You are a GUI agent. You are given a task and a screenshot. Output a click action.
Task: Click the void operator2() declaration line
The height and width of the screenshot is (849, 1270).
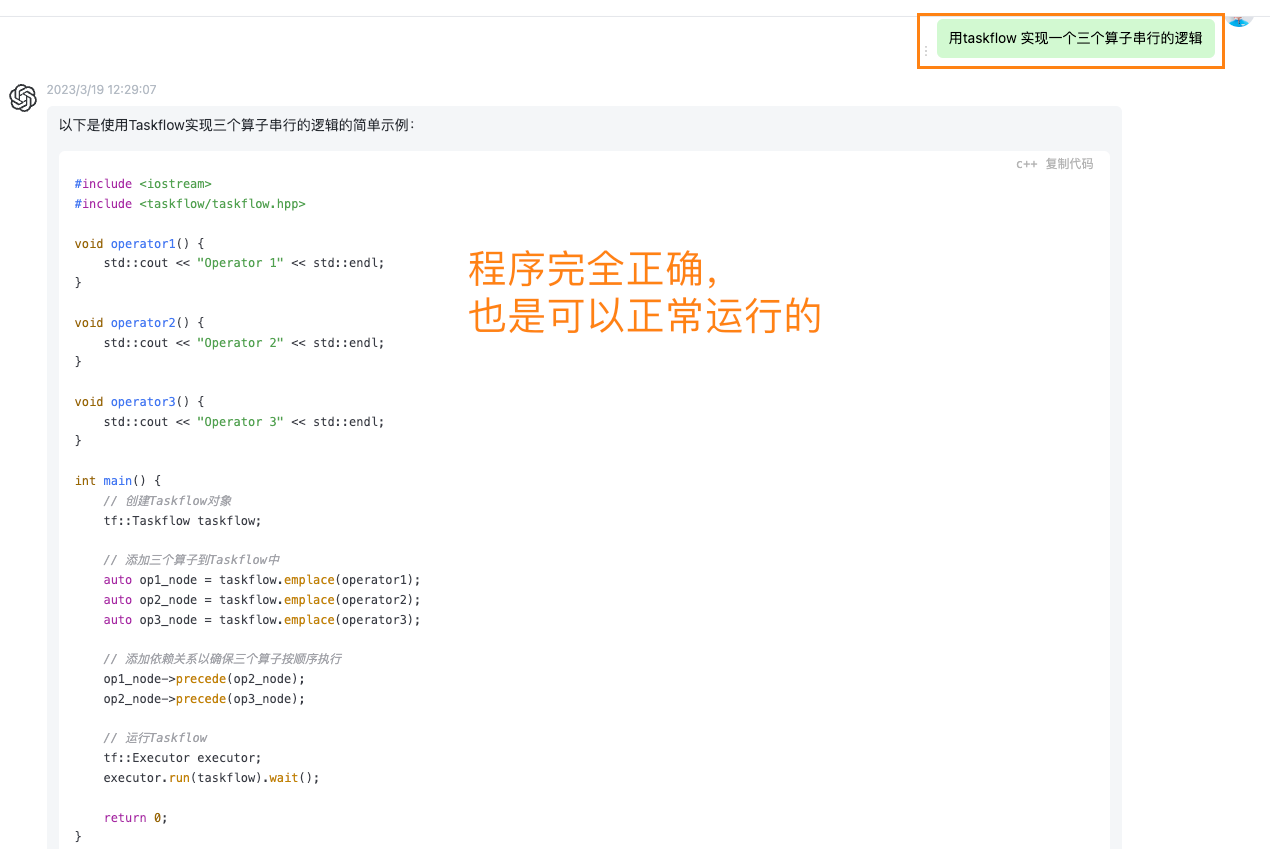139,323
